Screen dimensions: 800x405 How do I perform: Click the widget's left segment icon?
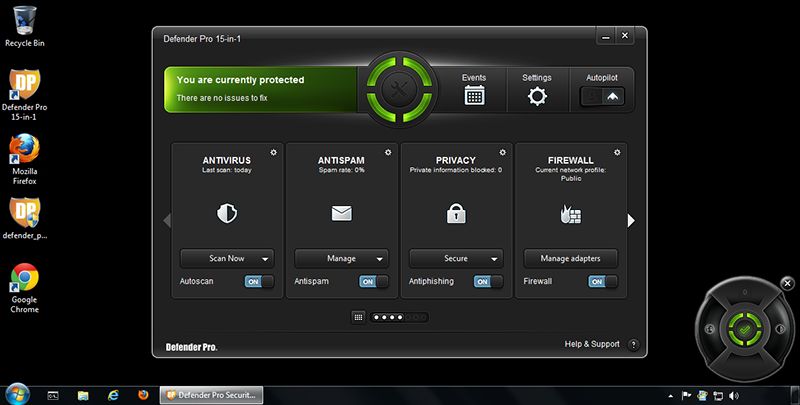(710, 329)
